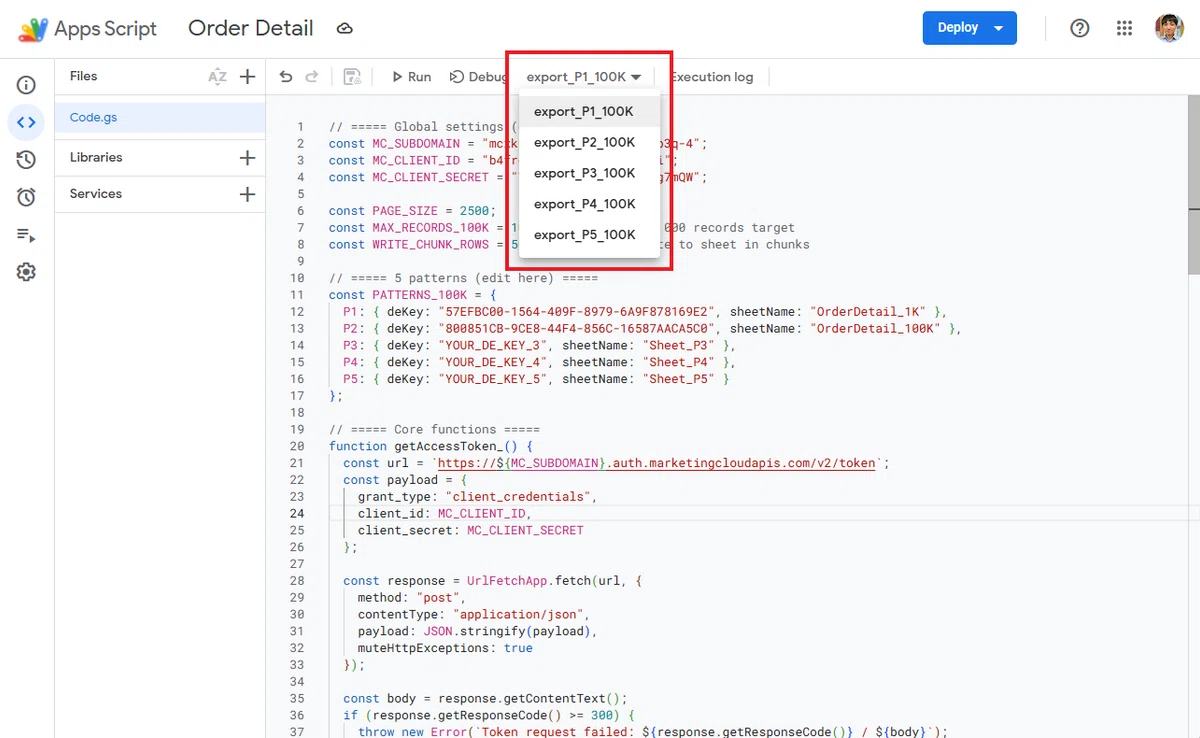Screen dimensions: 1200x738
Task: Go to Apps Script home logo
Action: 88,29
